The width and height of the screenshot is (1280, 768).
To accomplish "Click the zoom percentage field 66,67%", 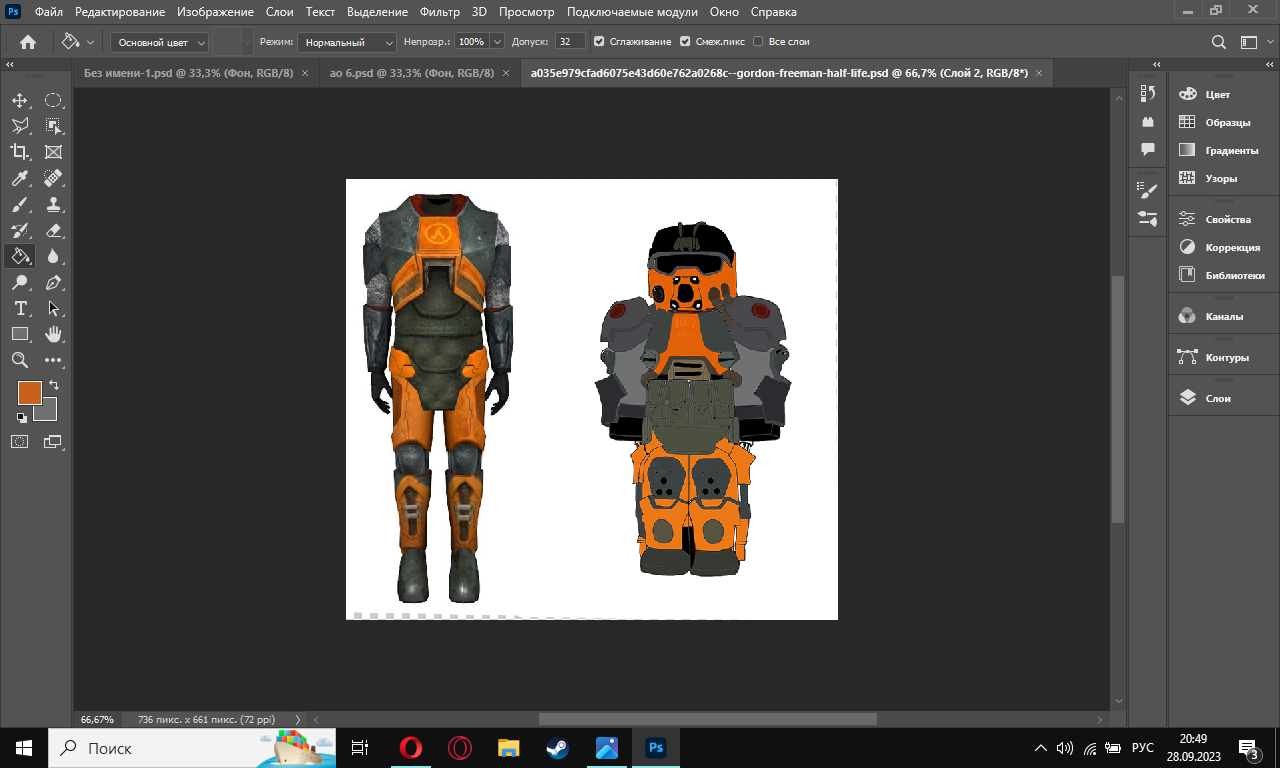I will (98, 719).
